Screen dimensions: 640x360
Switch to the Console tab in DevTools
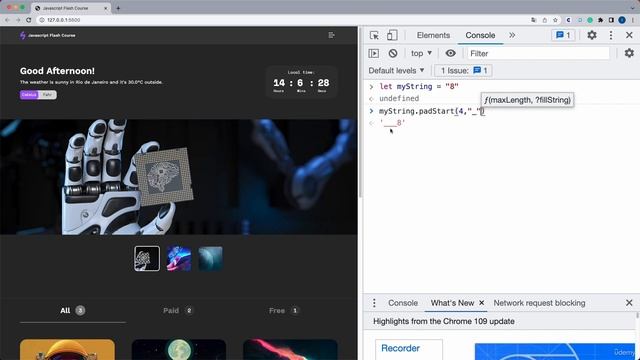coord(480,36)
